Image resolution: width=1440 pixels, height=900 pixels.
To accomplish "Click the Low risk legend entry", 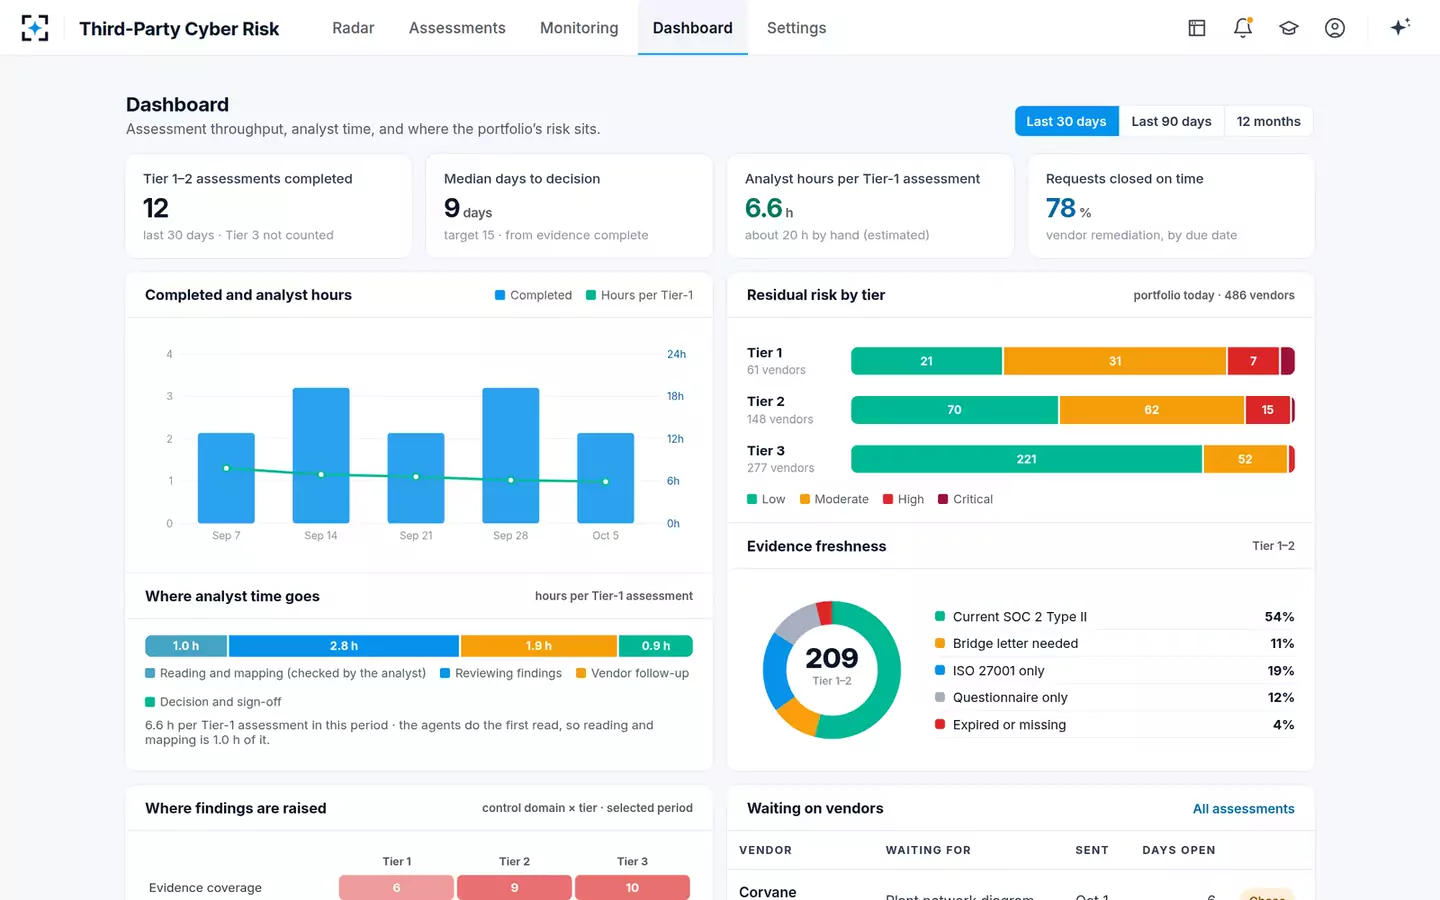I will point(766,499).
